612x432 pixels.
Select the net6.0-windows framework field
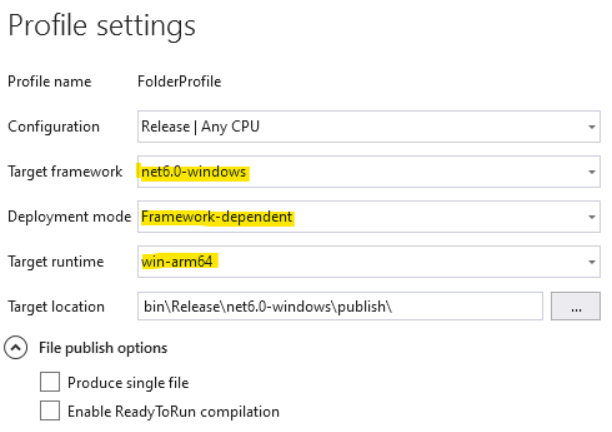(194, 172)
